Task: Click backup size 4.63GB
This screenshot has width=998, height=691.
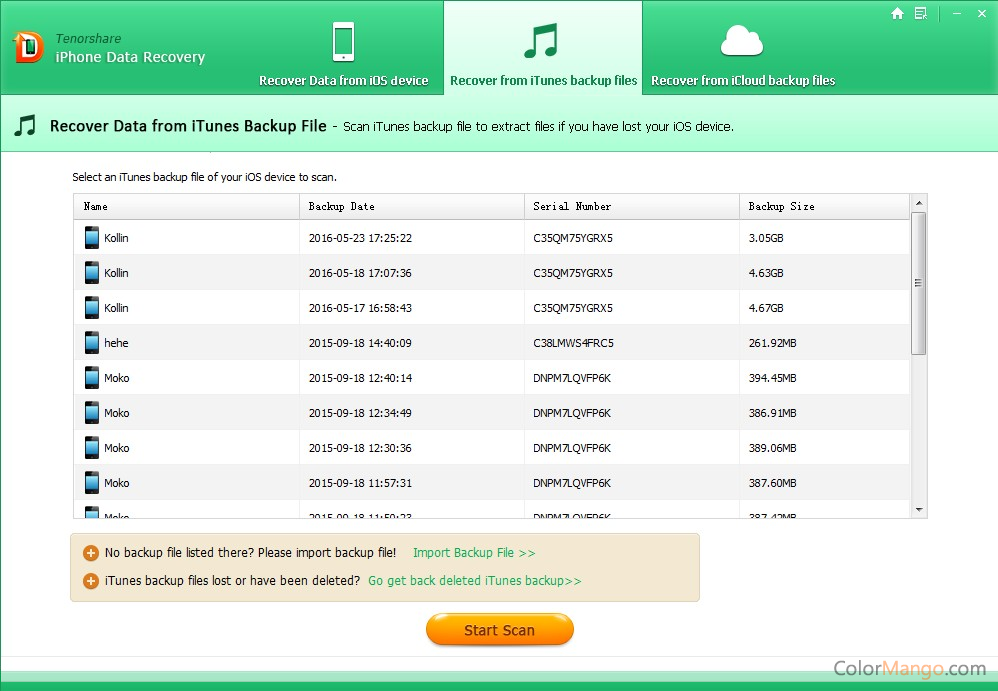Action: tap(766, 273)
